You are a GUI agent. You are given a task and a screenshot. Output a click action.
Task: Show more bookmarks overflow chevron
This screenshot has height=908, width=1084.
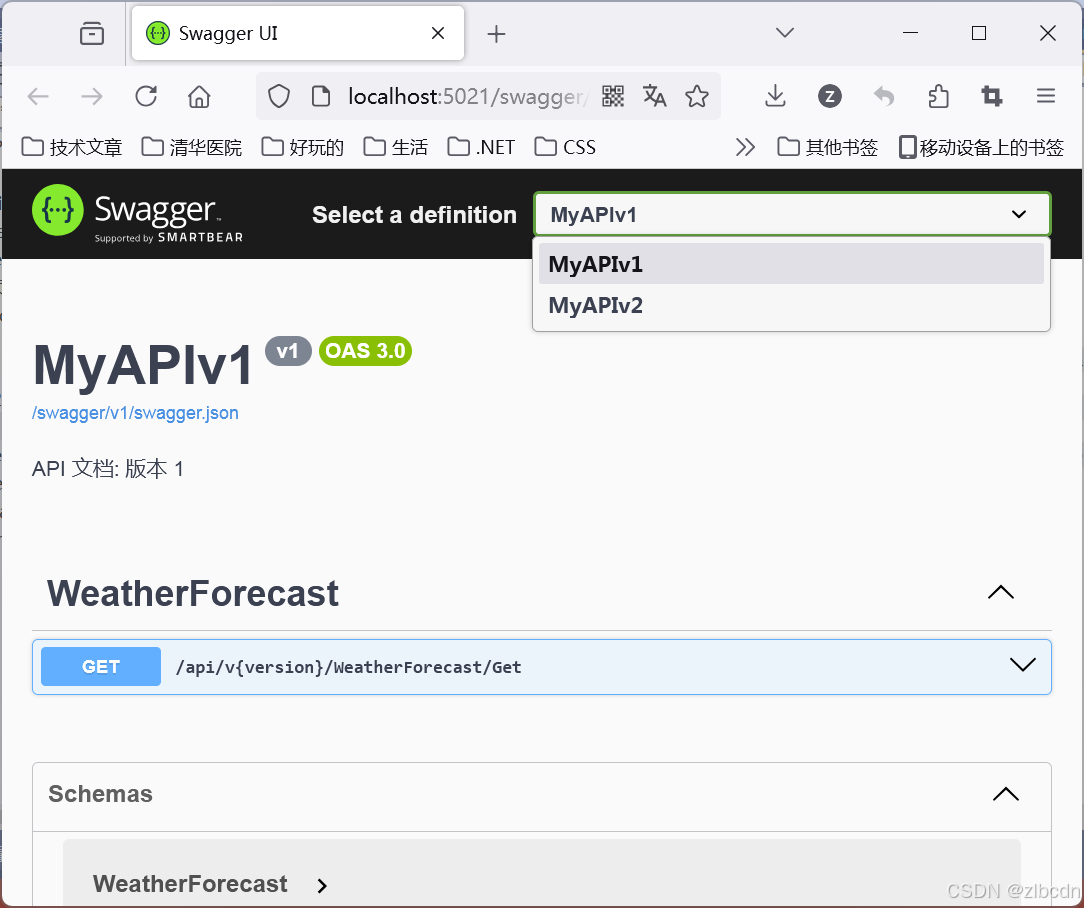745,147
